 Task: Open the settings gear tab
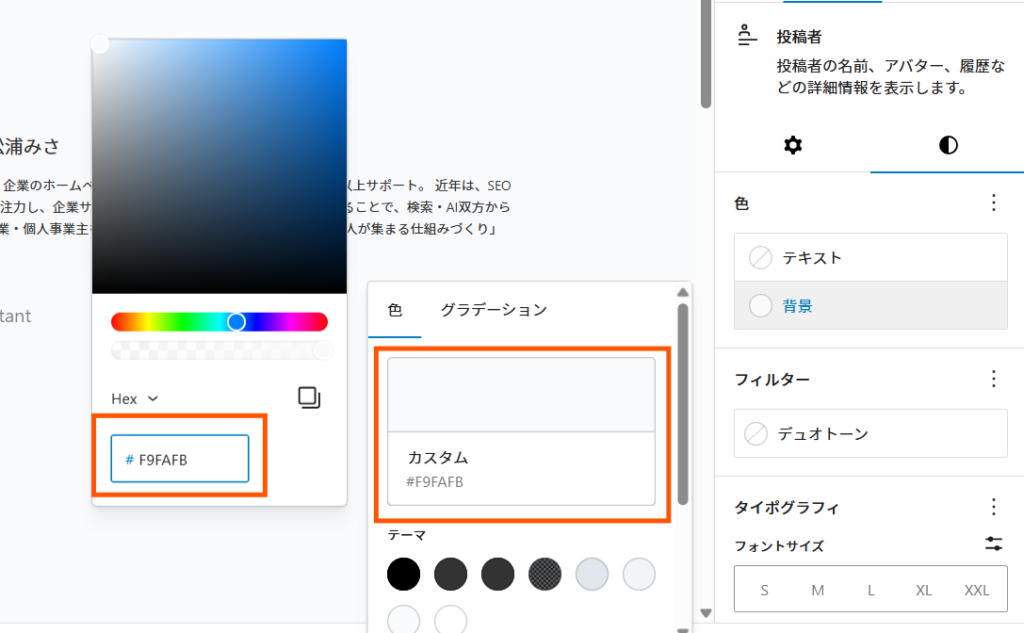[x=792, y=146]
